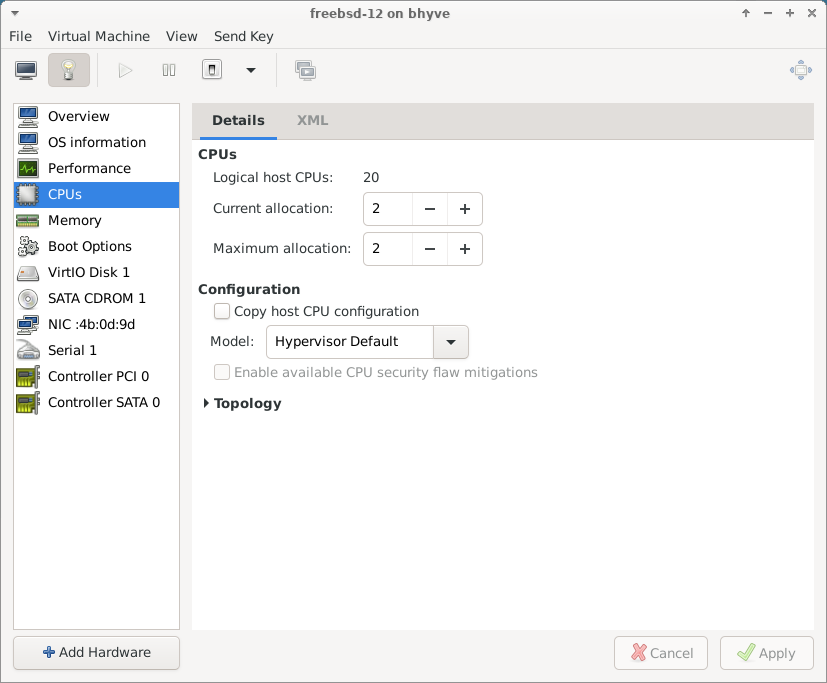Click the Add Hardware button

click(96, 653)
